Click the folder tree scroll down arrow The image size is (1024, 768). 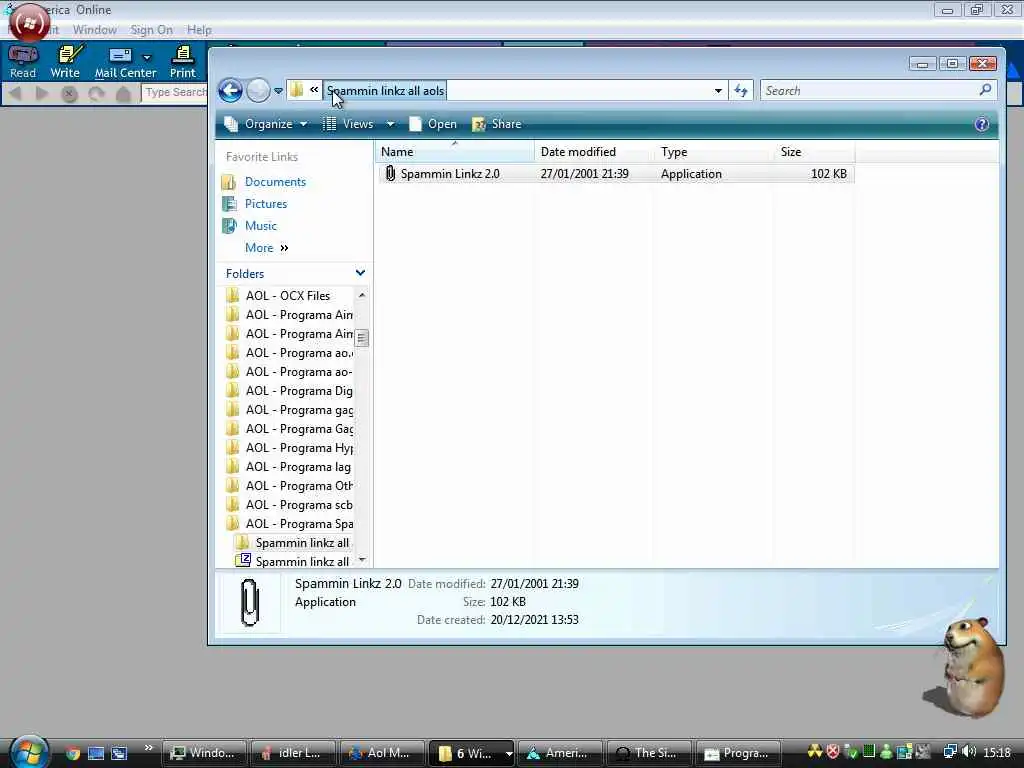point(362,560)
